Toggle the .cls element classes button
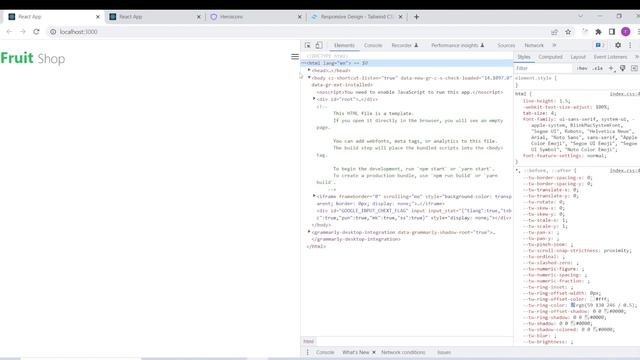 [598, 68]
